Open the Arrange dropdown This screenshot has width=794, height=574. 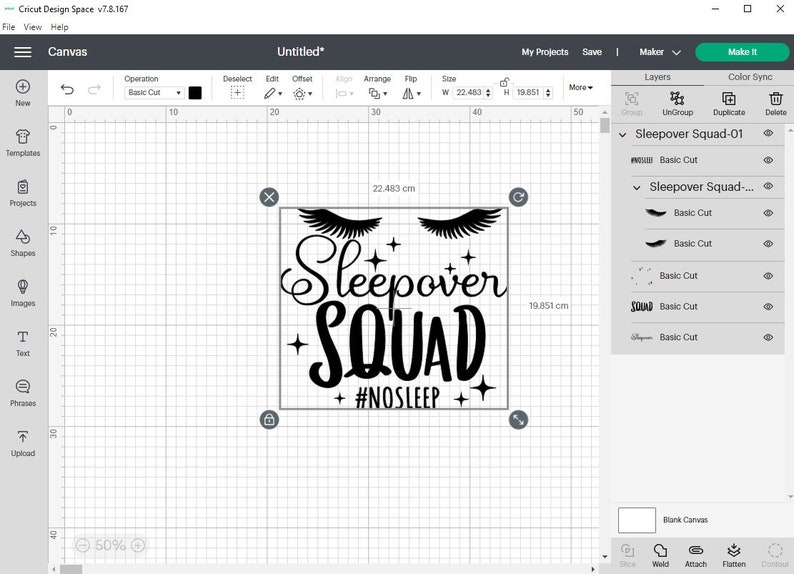pos(377,93)
